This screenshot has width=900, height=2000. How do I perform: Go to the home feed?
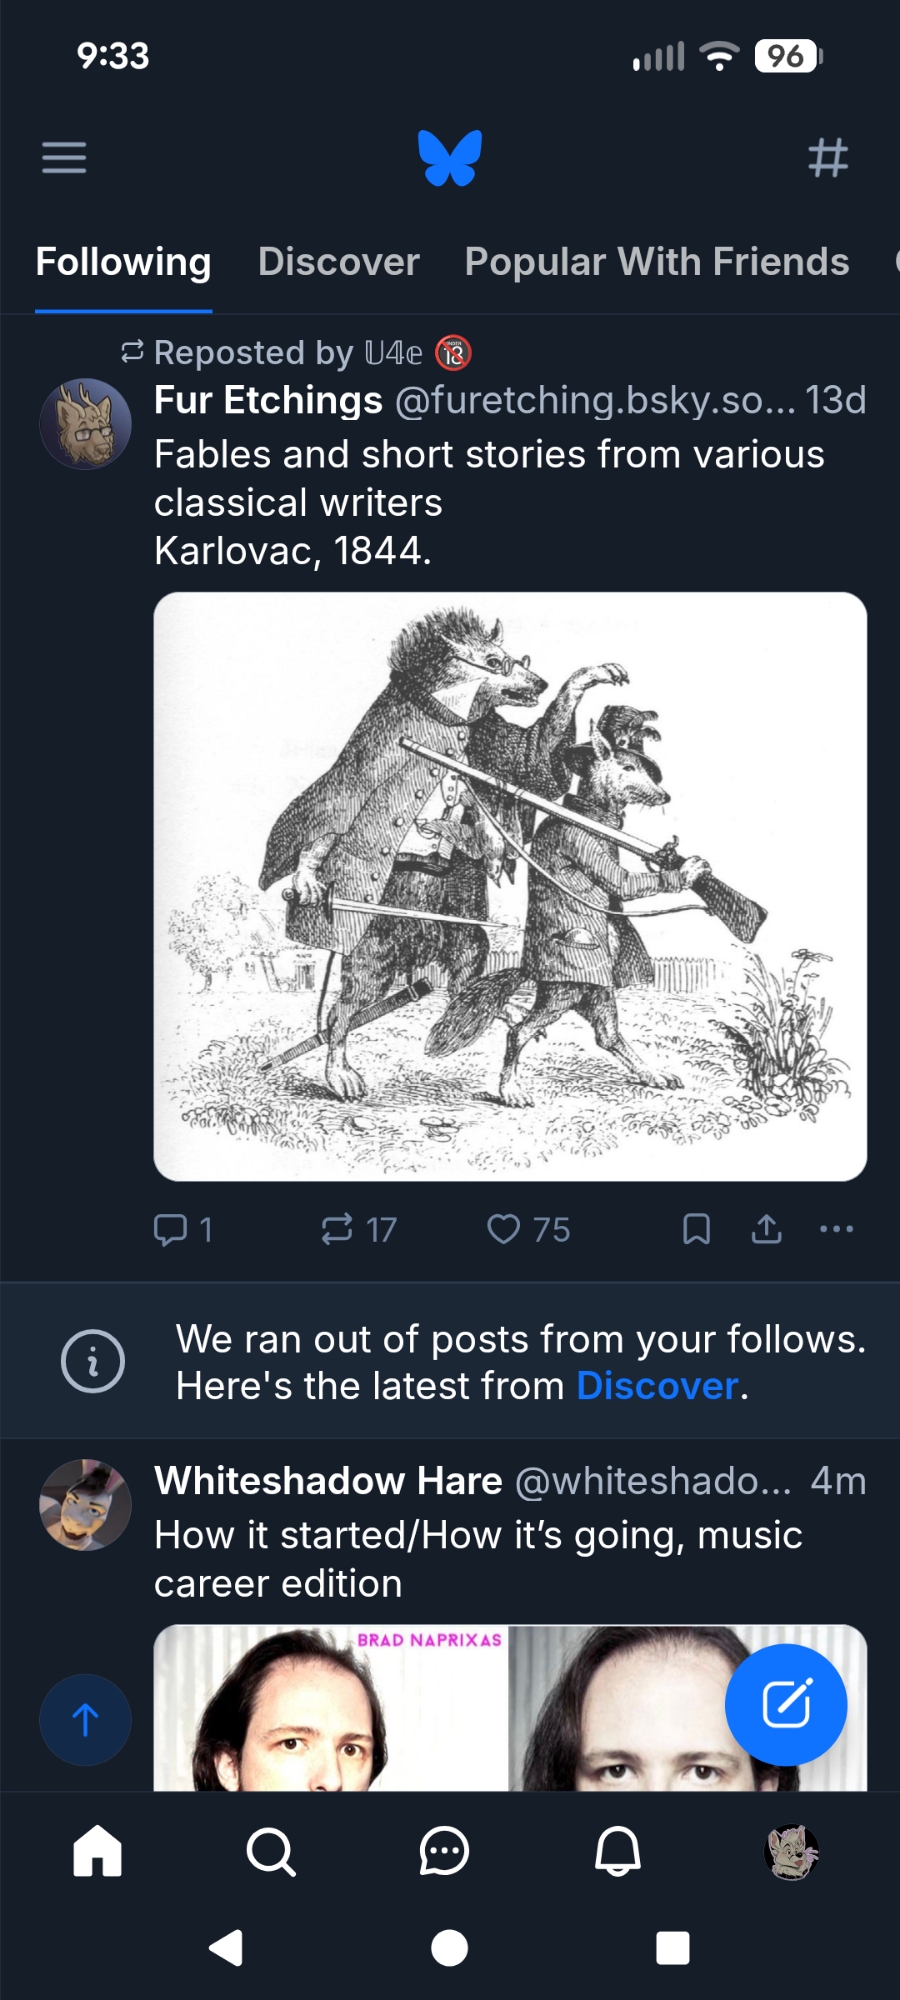pyautogui.click(x=98, y=1852)
